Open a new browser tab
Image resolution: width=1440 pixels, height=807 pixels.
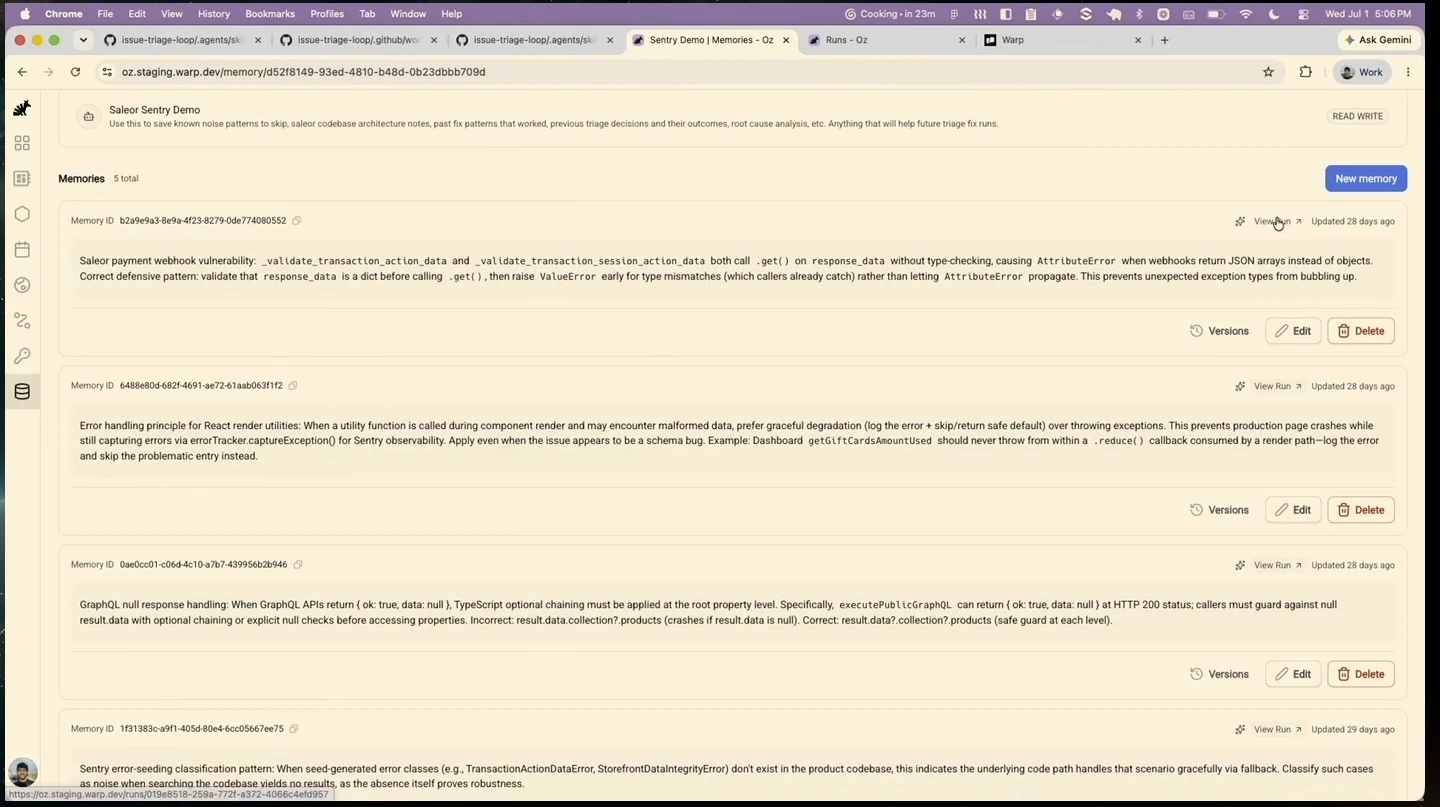click(1165, 40)
